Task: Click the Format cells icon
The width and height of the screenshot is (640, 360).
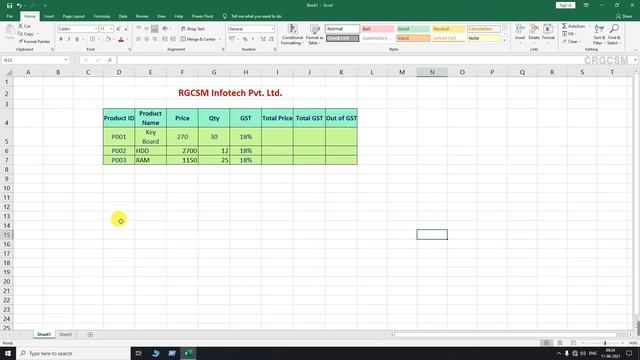Action: 548,29
